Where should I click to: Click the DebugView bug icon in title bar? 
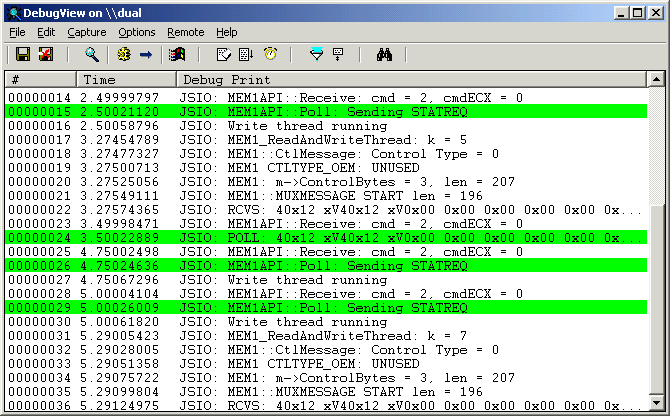point(14,13)
